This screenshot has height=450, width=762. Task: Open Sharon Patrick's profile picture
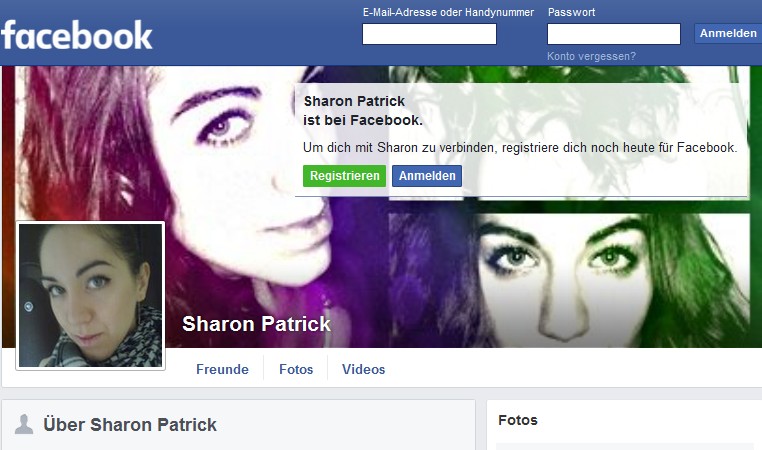(90, 295)
